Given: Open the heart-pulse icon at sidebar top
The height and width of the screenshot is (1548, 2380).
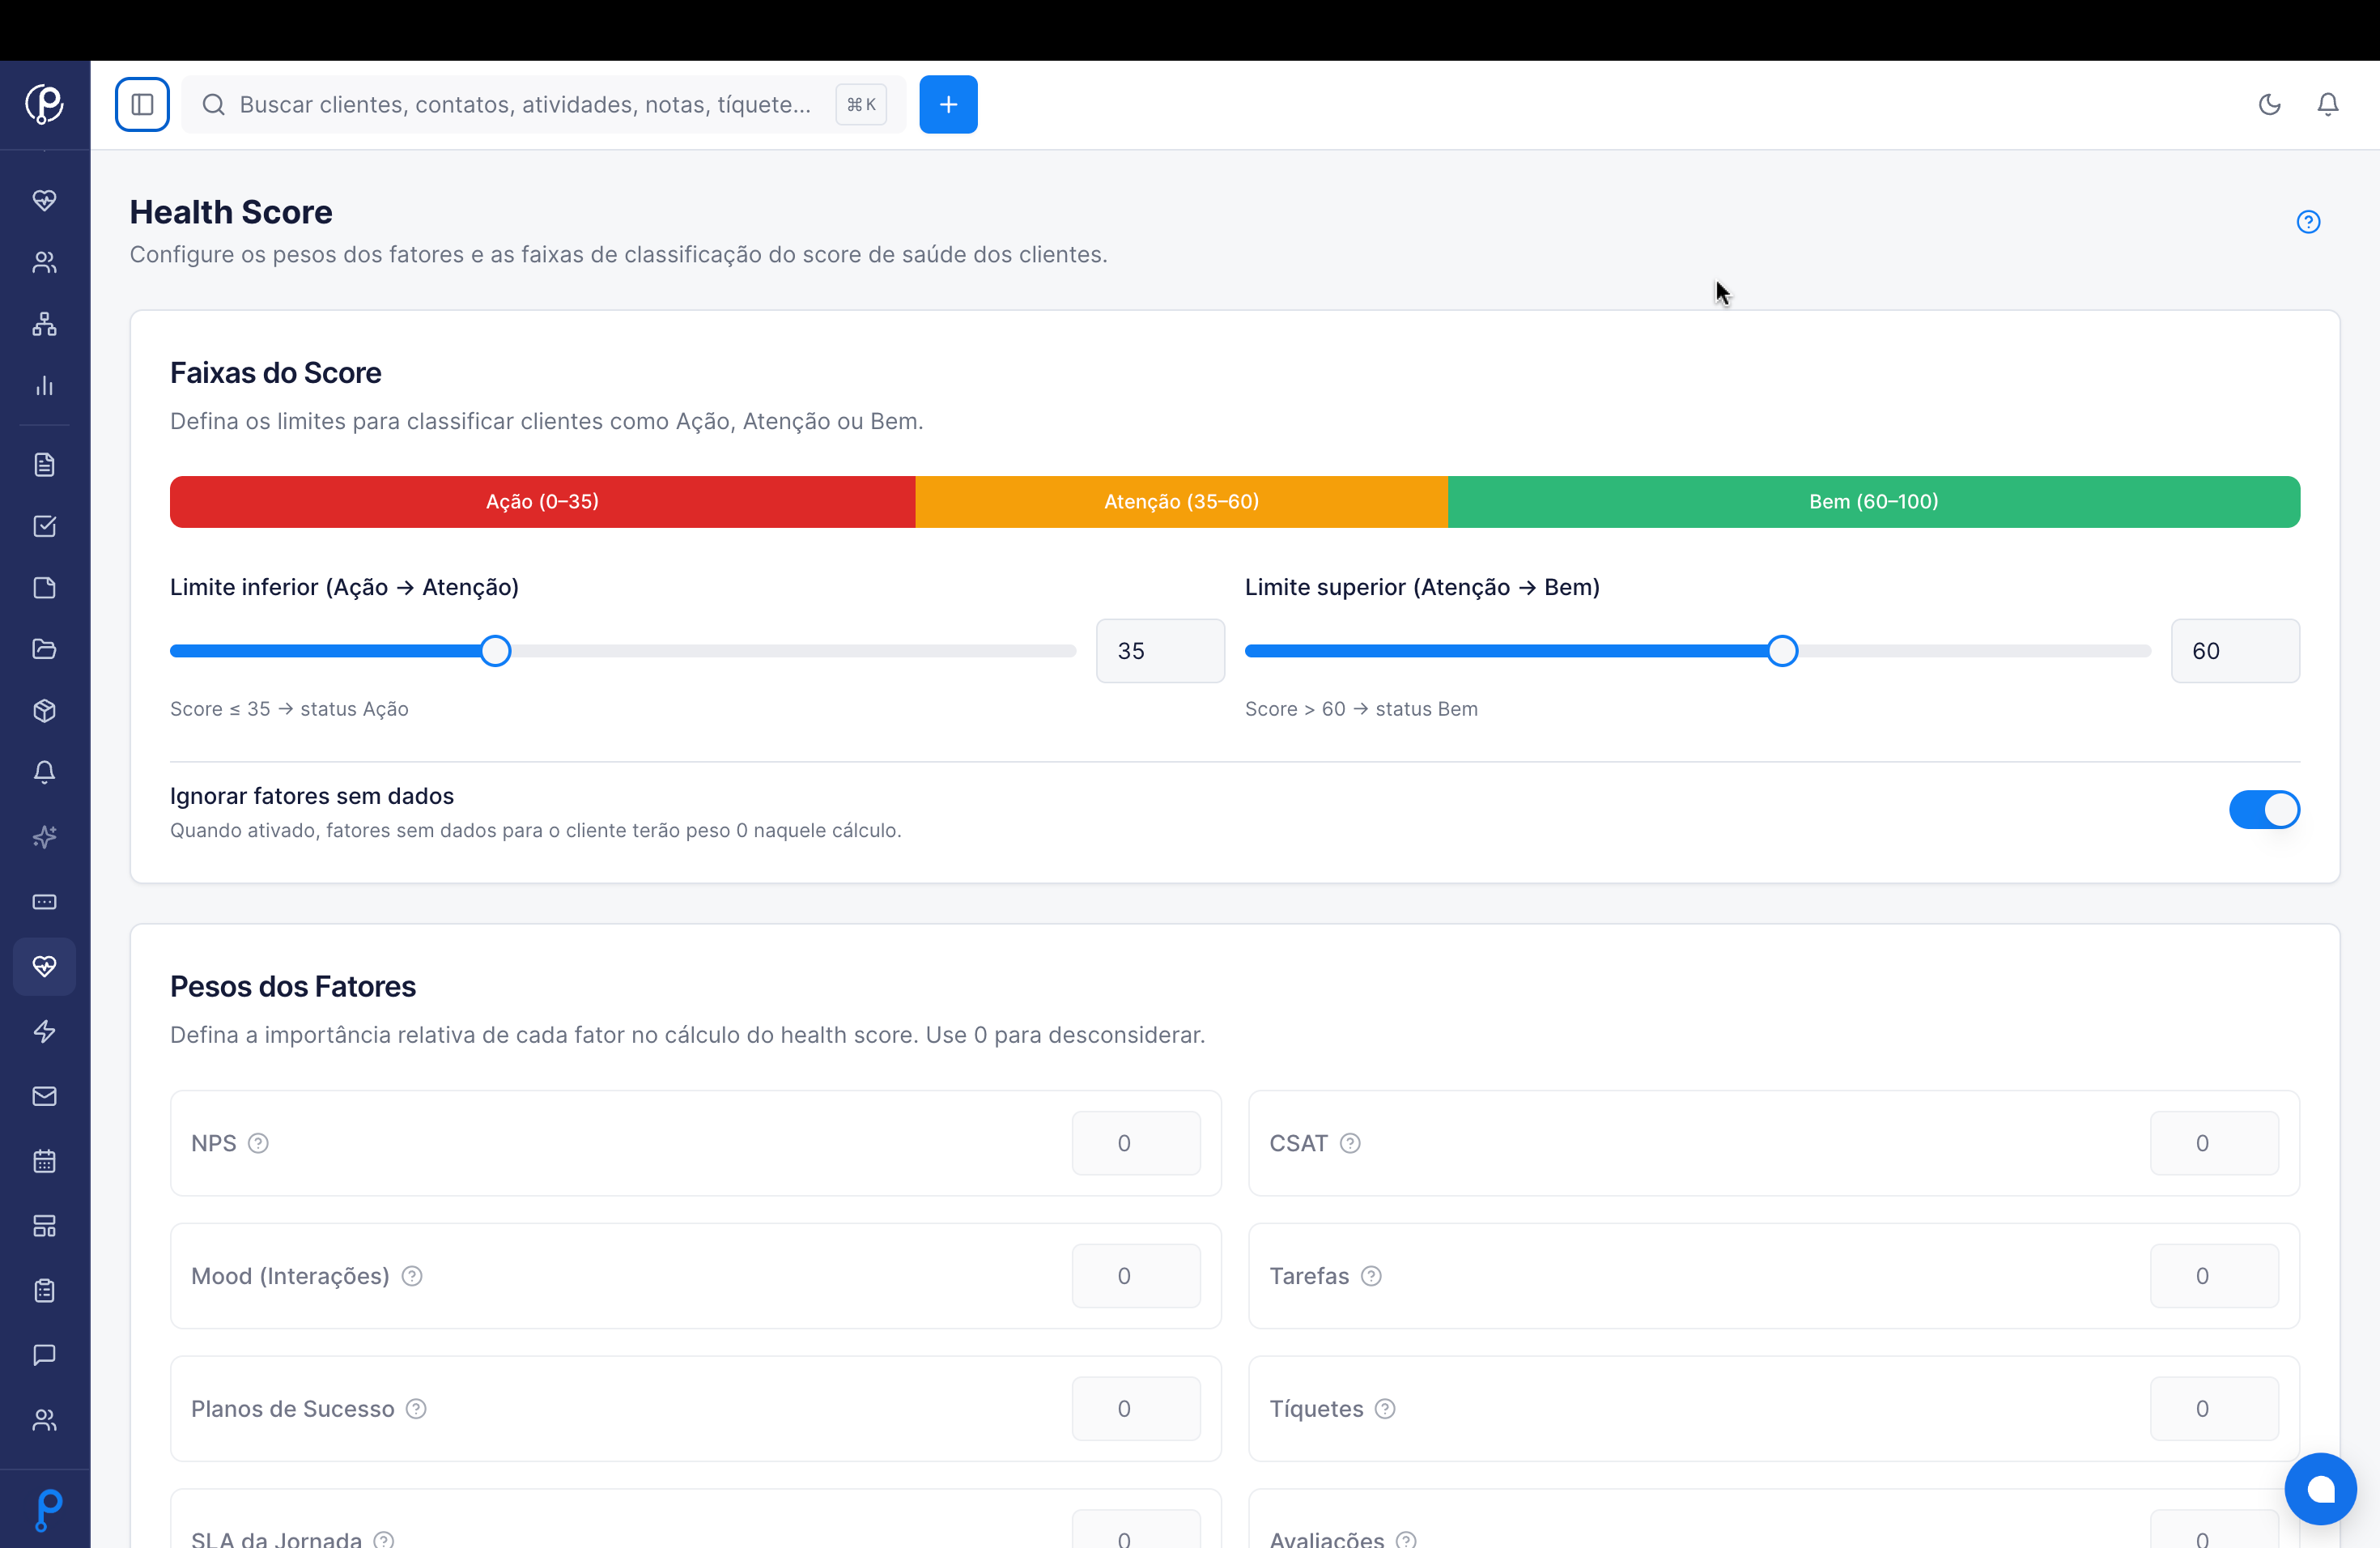Looking at the screenshot, I should (44, 200).
